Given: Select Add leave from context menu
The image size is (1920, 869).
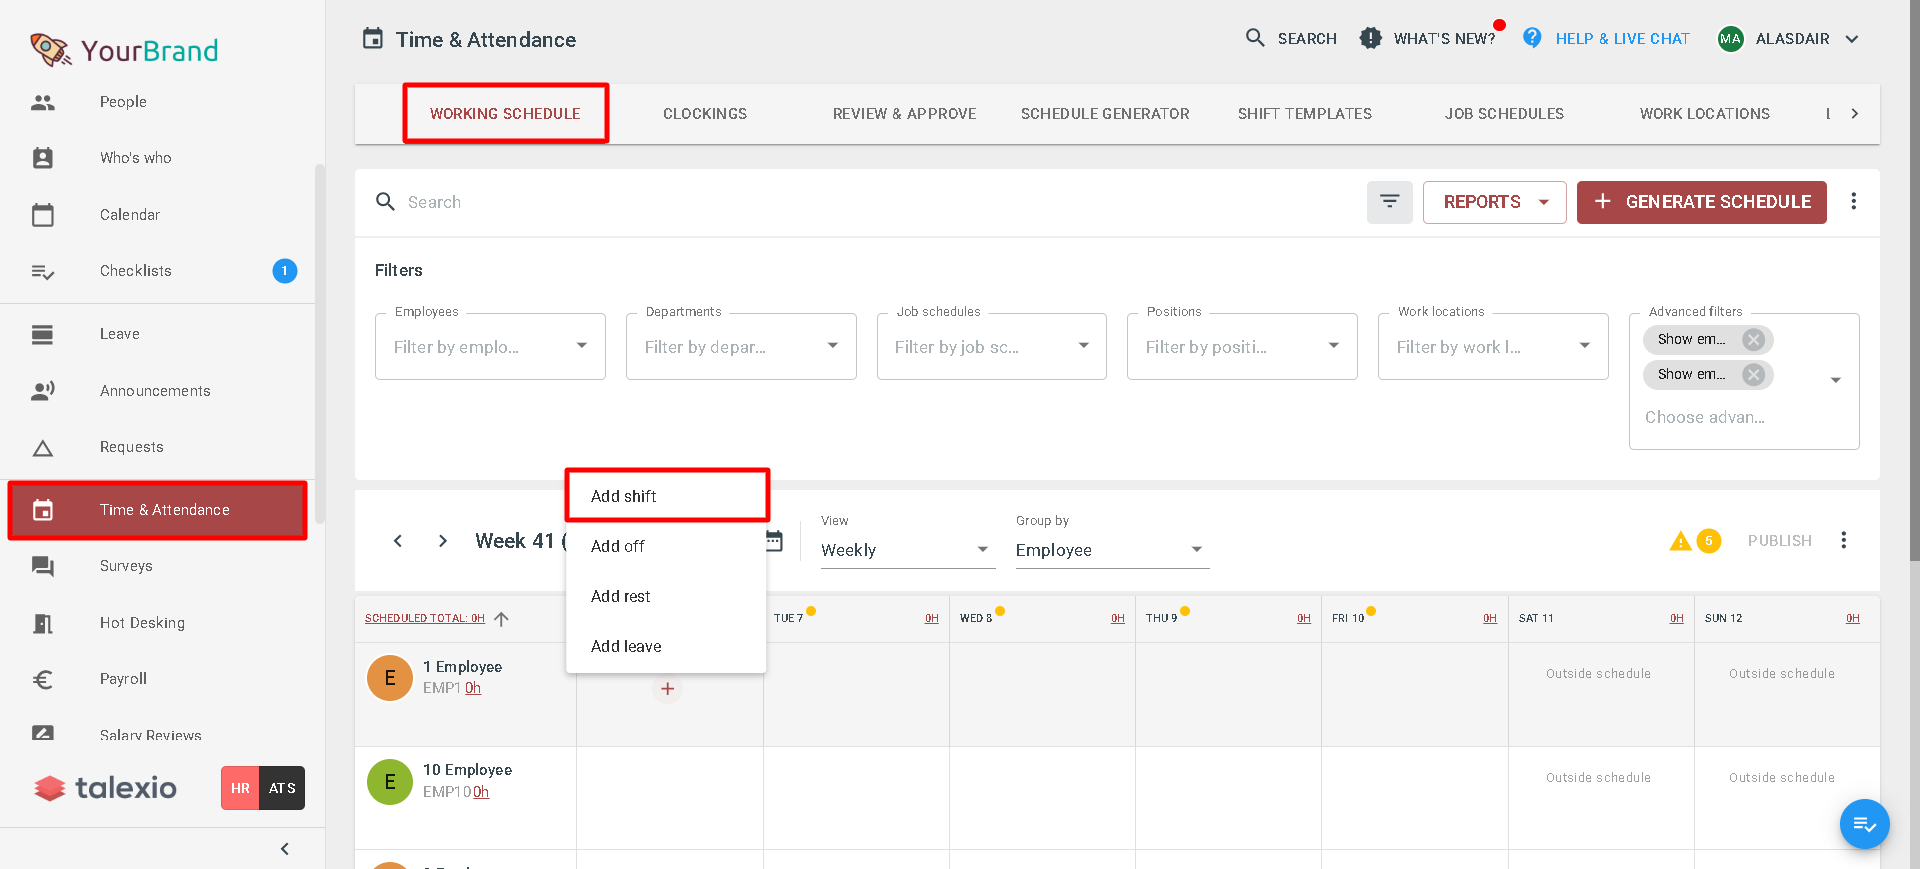Looking at the screenshot, I should click(626, 646).
